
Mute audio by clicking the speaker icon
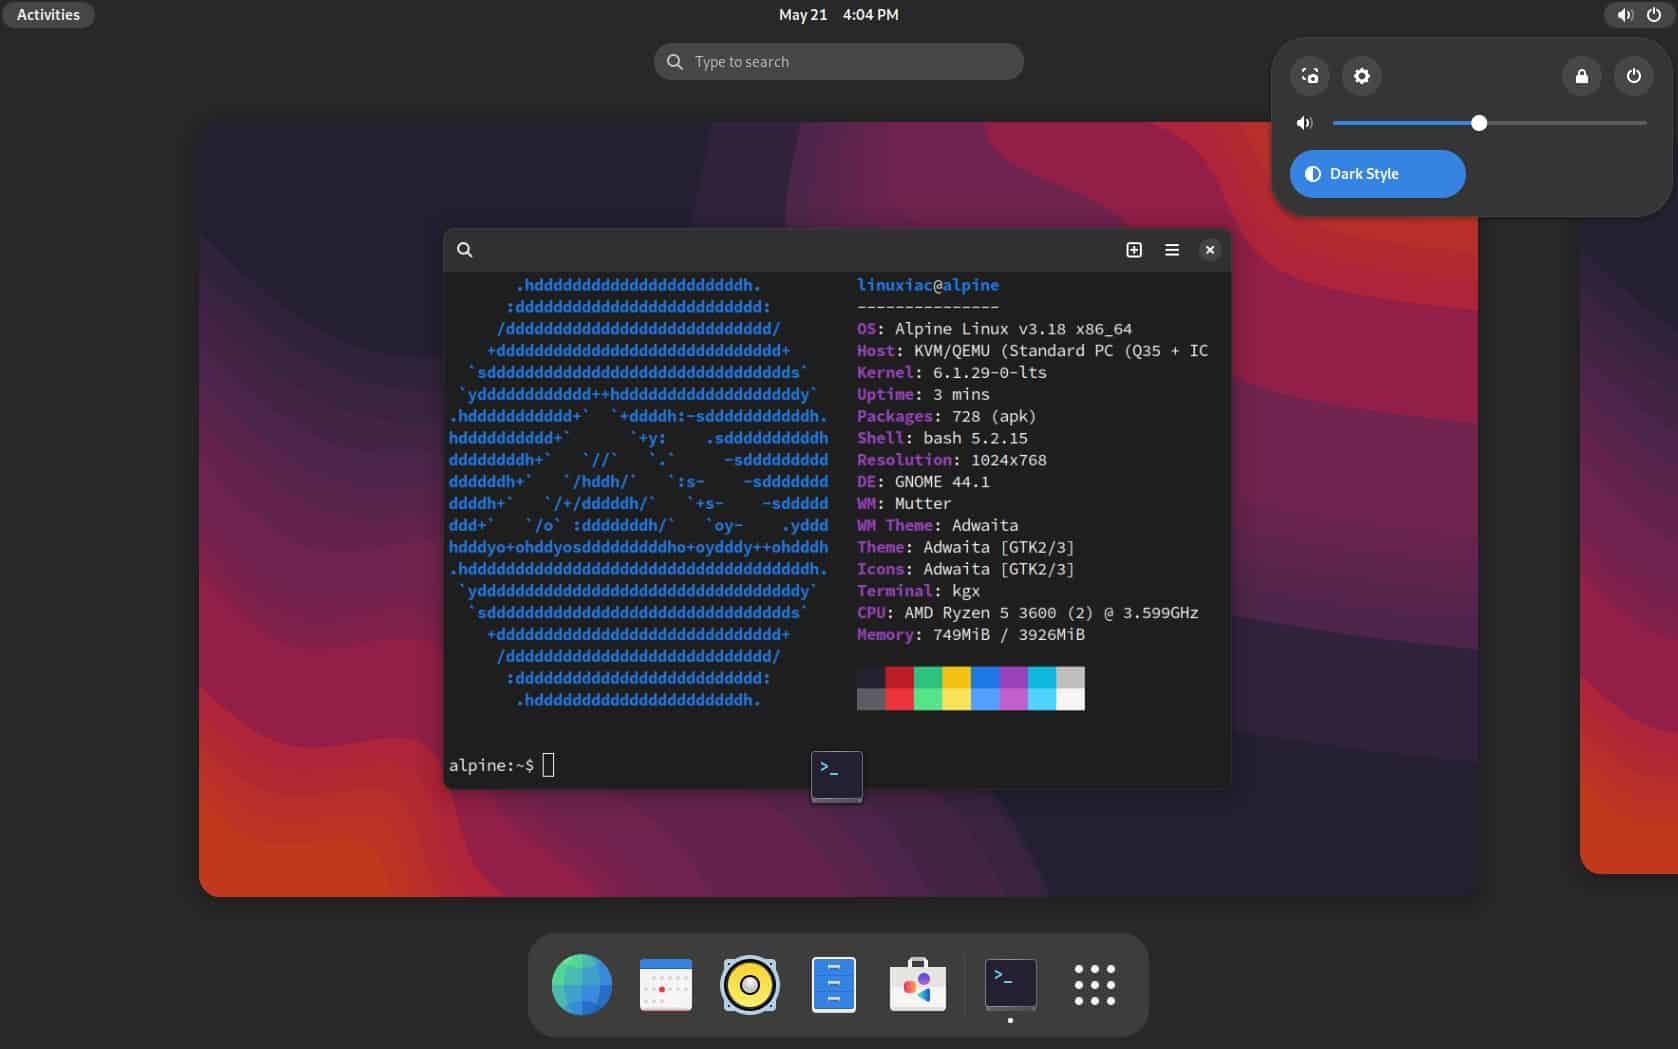pyautogui.click(x=1304, y=122)
